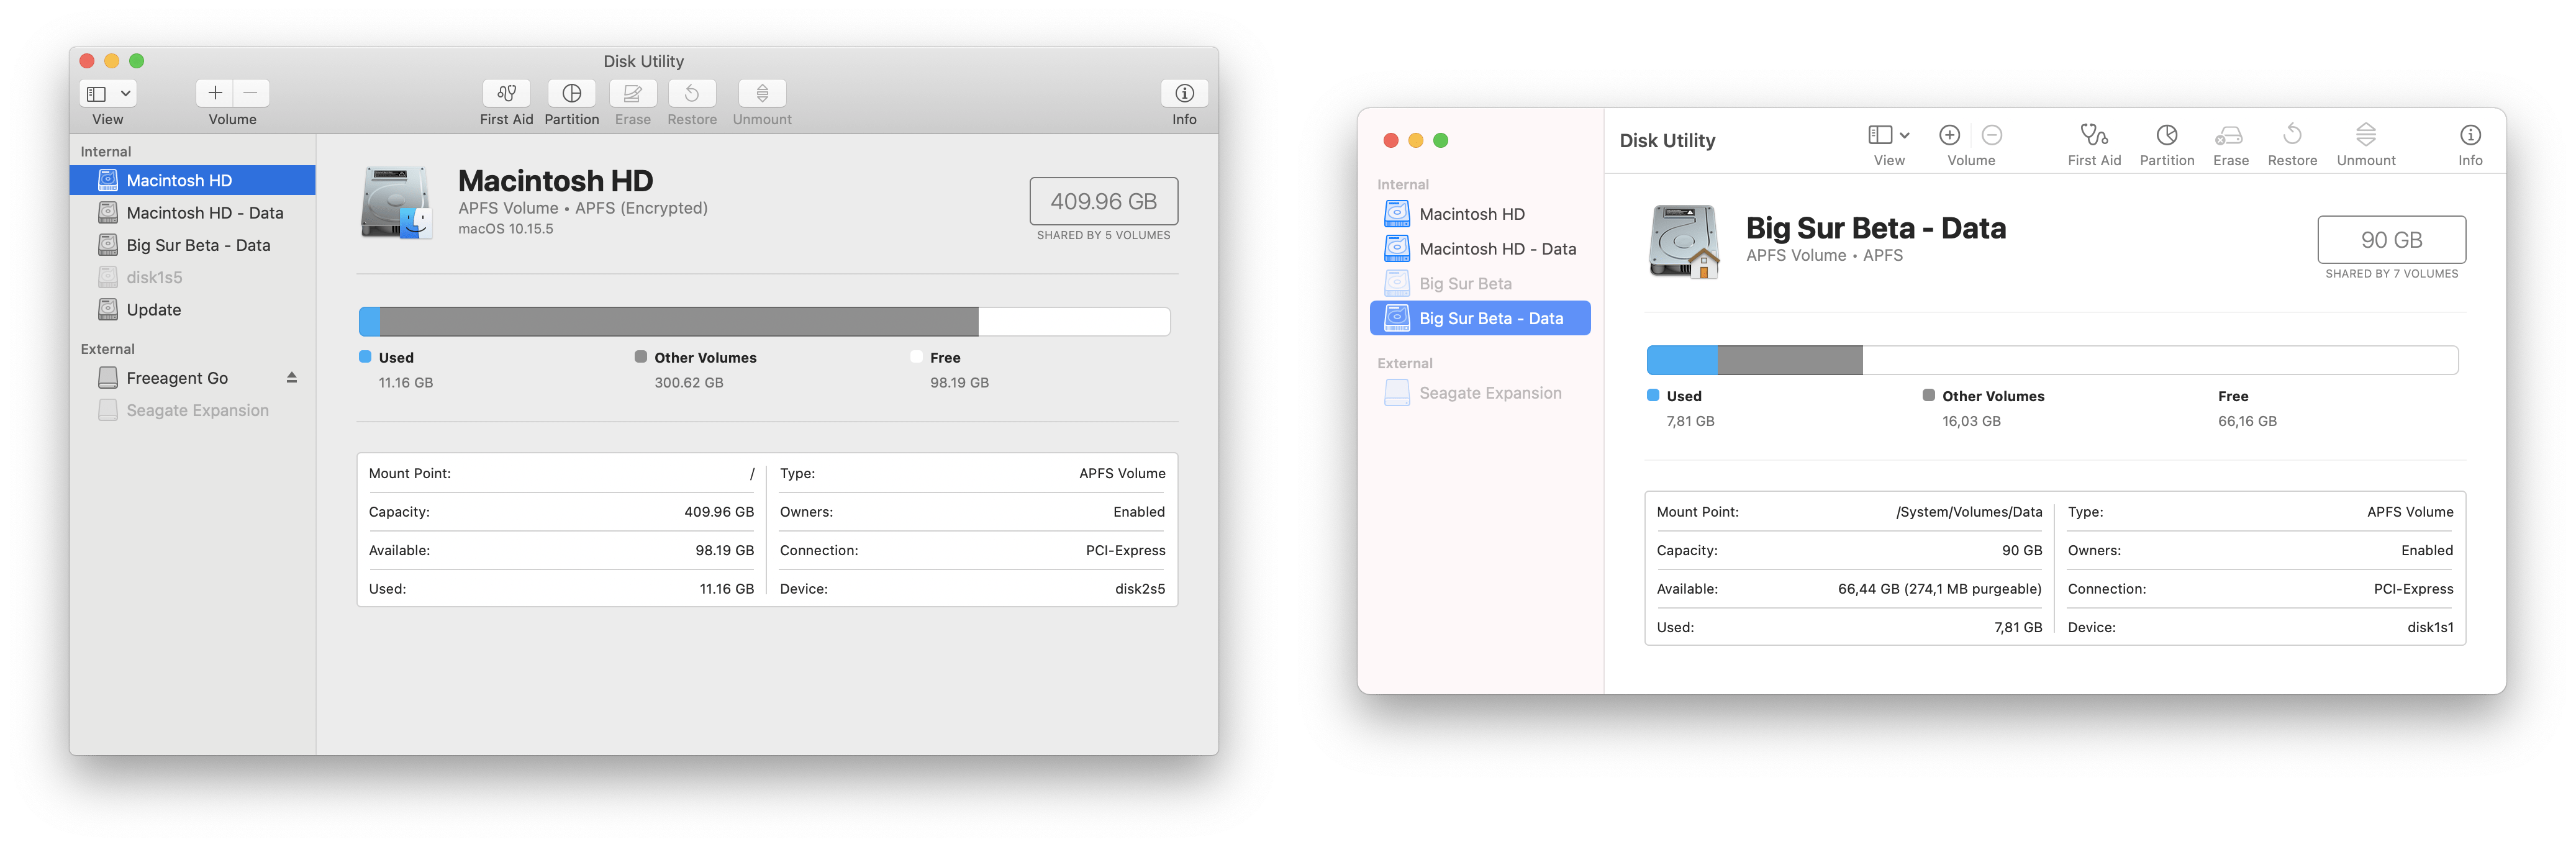Screen dimensions: 2576x847
Task: Click Partition icon in left window
Action: [572, 93]
